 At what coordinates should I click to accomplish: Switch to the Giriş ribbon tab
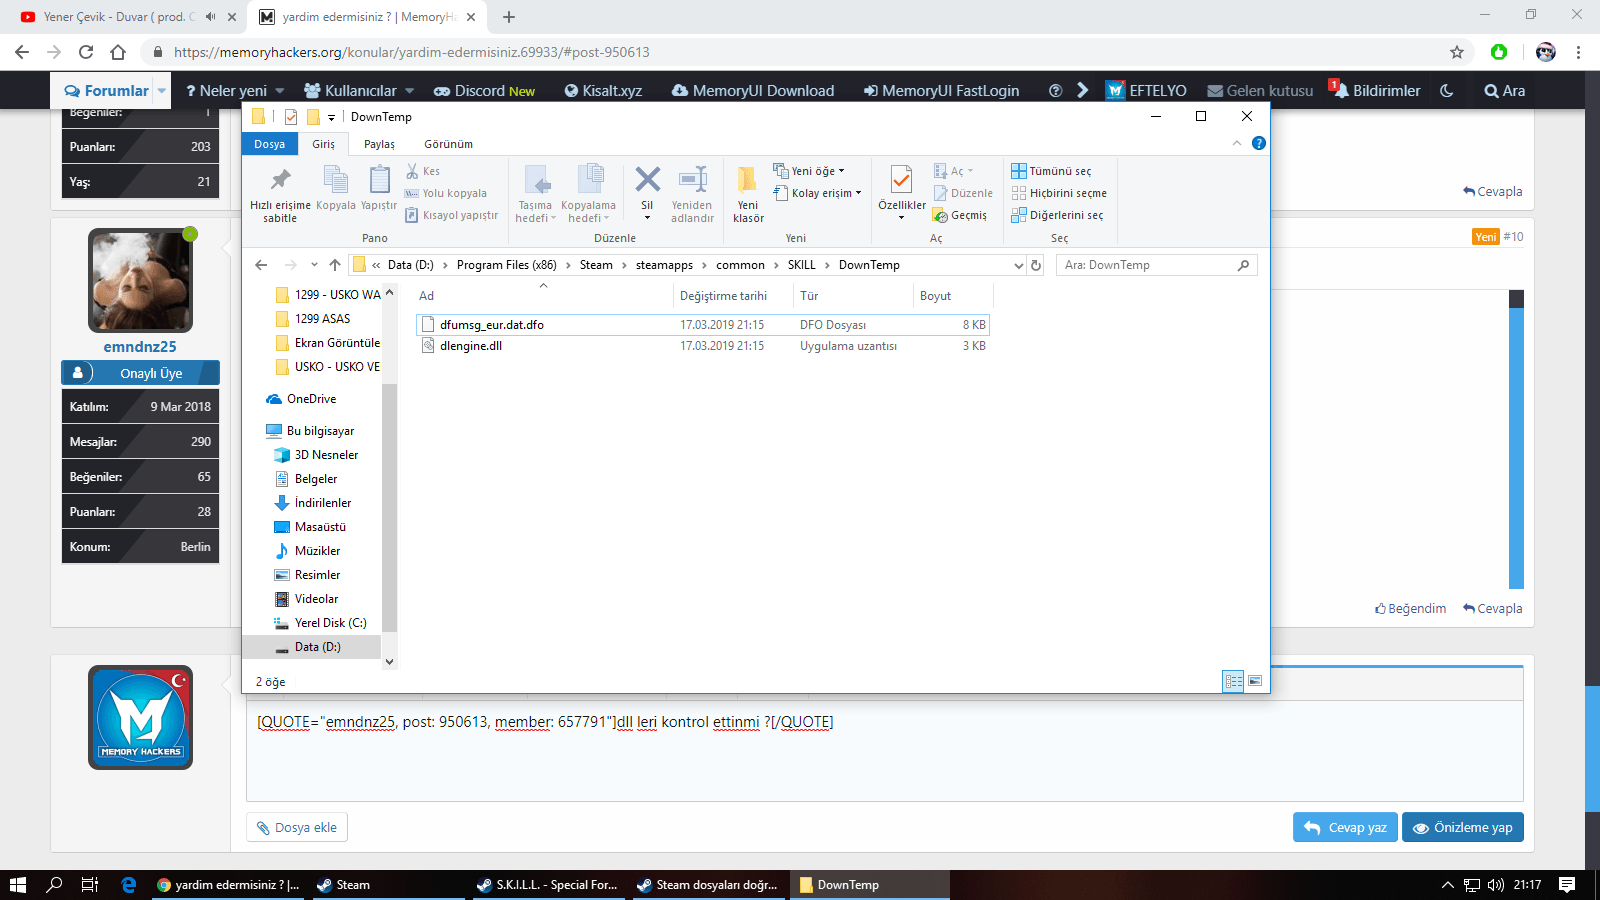click(x=323, y=144)
